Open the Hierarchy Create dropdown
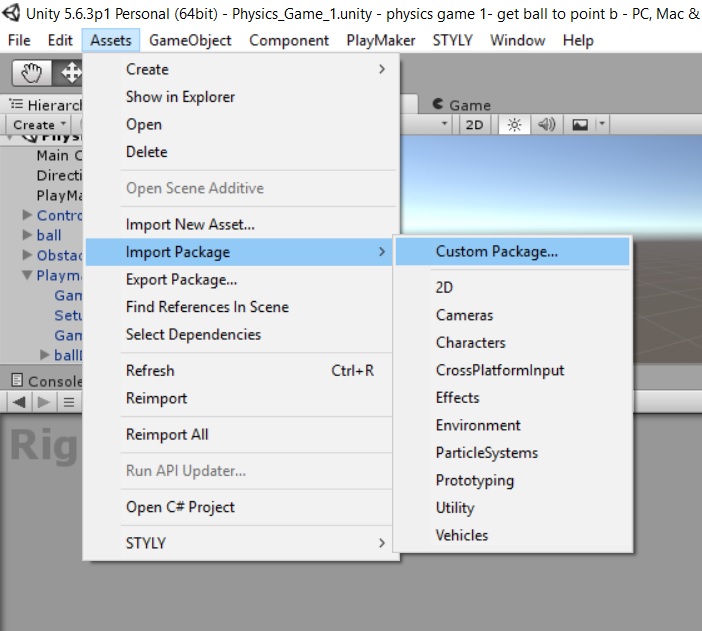Image resolution: width=702 pixels, height=631 pixels. point(39,124)
